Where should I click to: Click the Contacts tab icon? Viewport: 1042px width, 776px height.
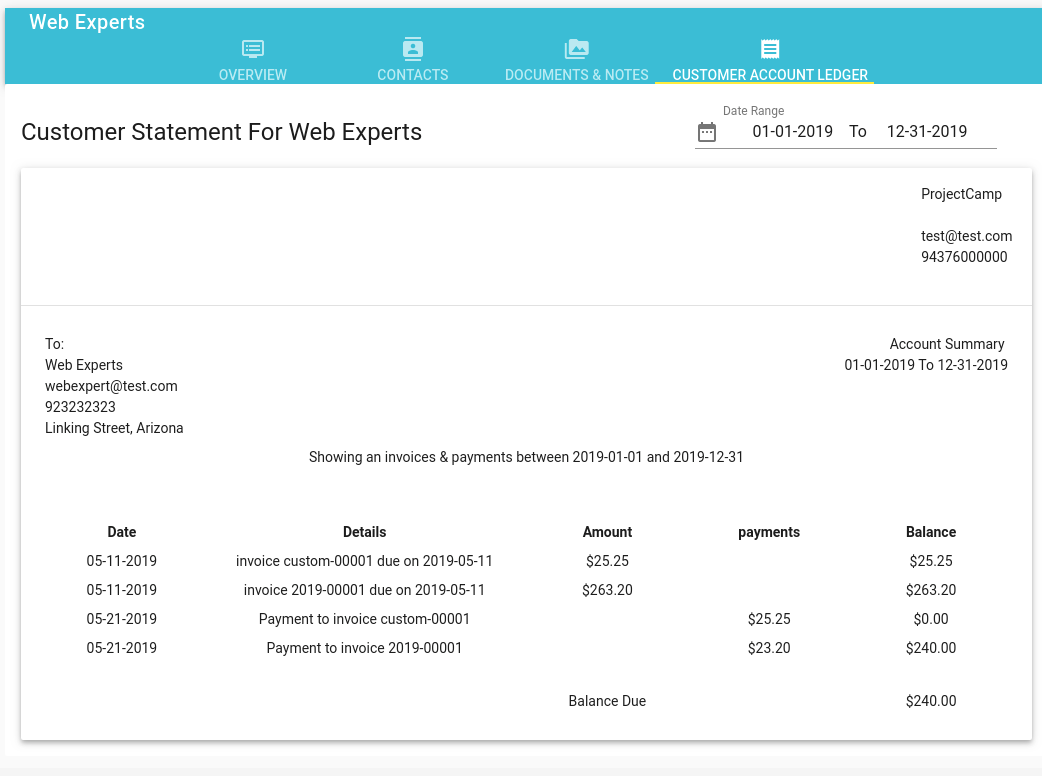[413, 49]
